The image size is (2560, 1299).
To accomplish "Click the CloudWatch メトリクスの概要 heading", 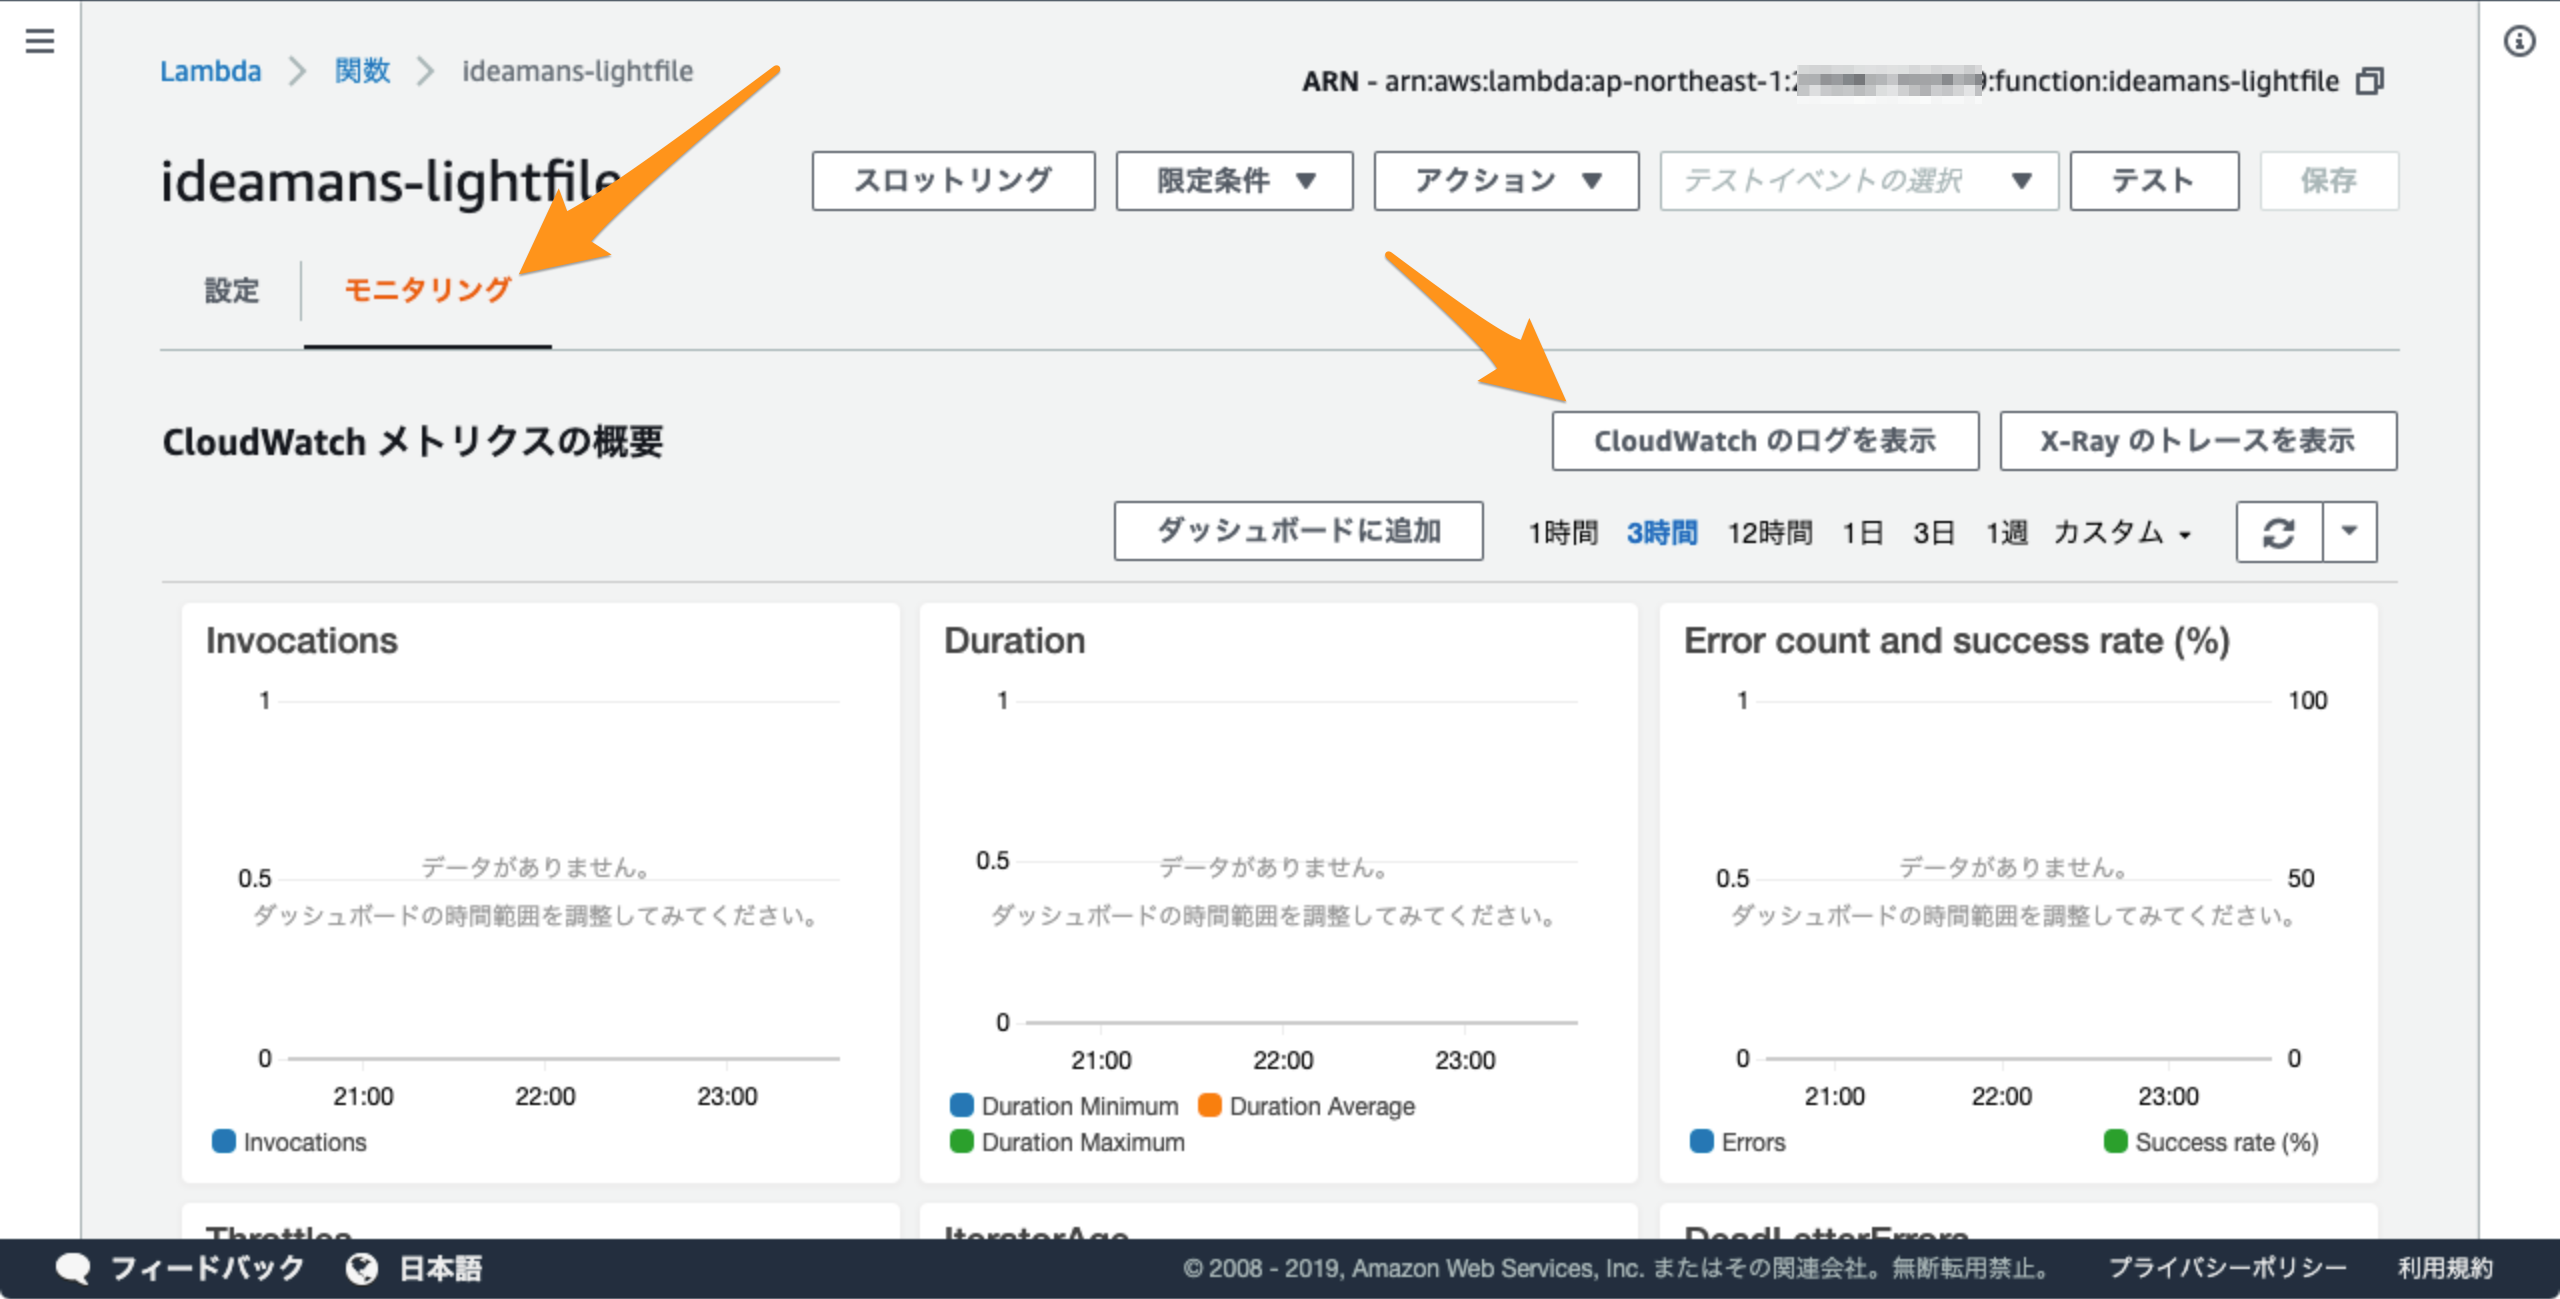I will 413,441.
